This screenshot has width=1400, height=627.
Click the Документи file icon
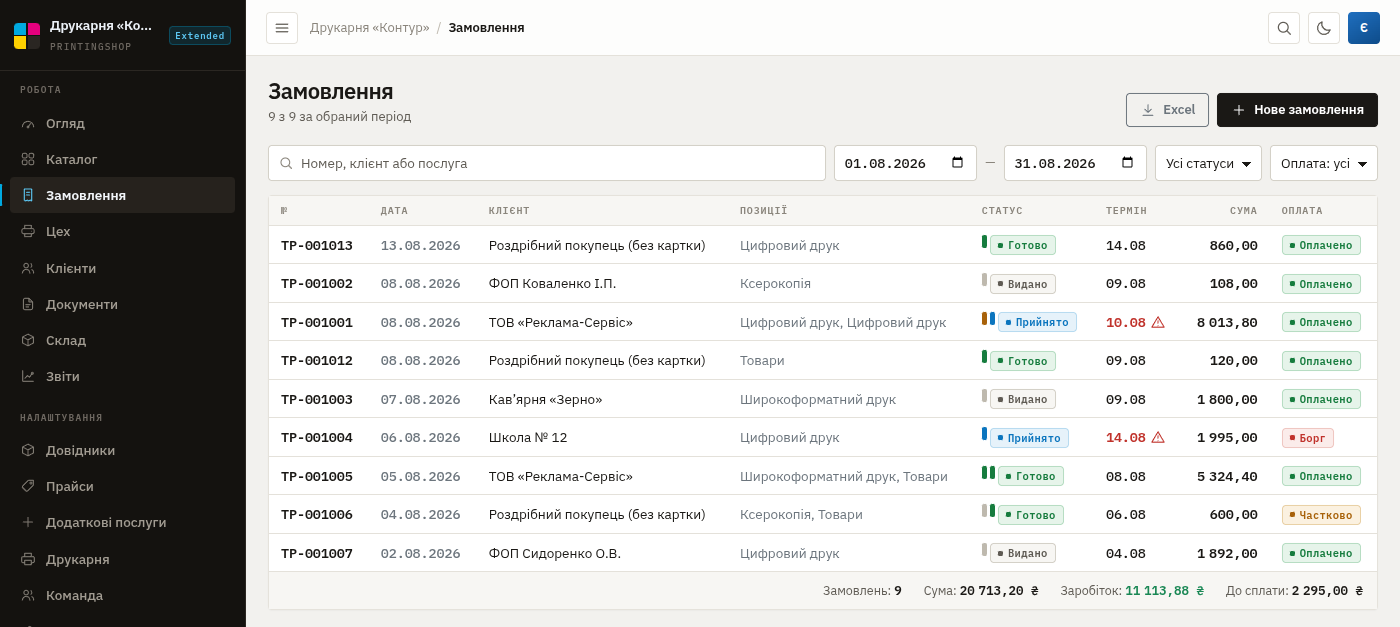click(28, 304)
